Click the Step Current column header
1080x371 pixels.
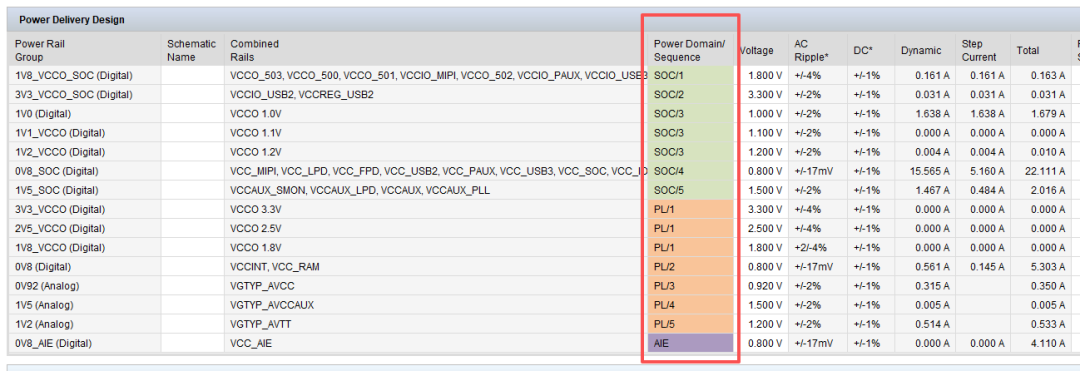point(979,50)
